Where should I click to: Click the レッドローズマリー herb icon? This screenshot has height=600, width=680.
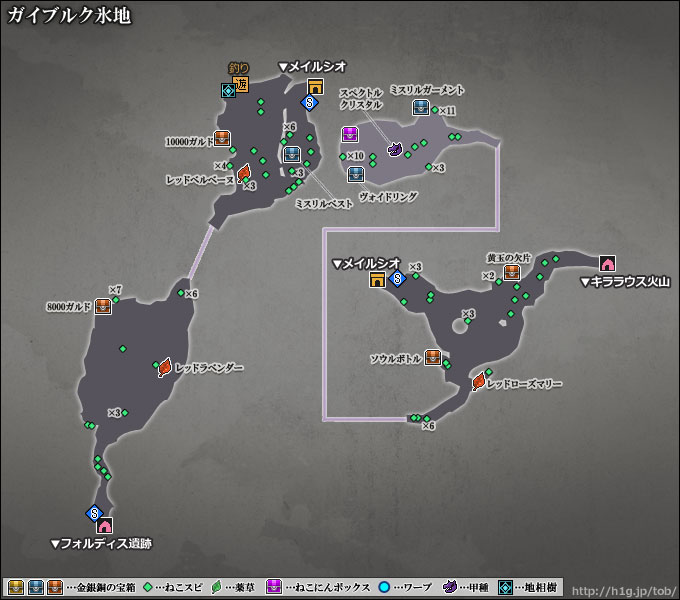click(479, 382)
